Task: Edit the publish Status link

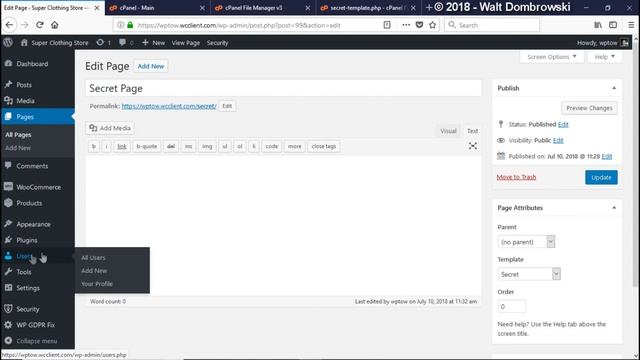Action: 563,124
